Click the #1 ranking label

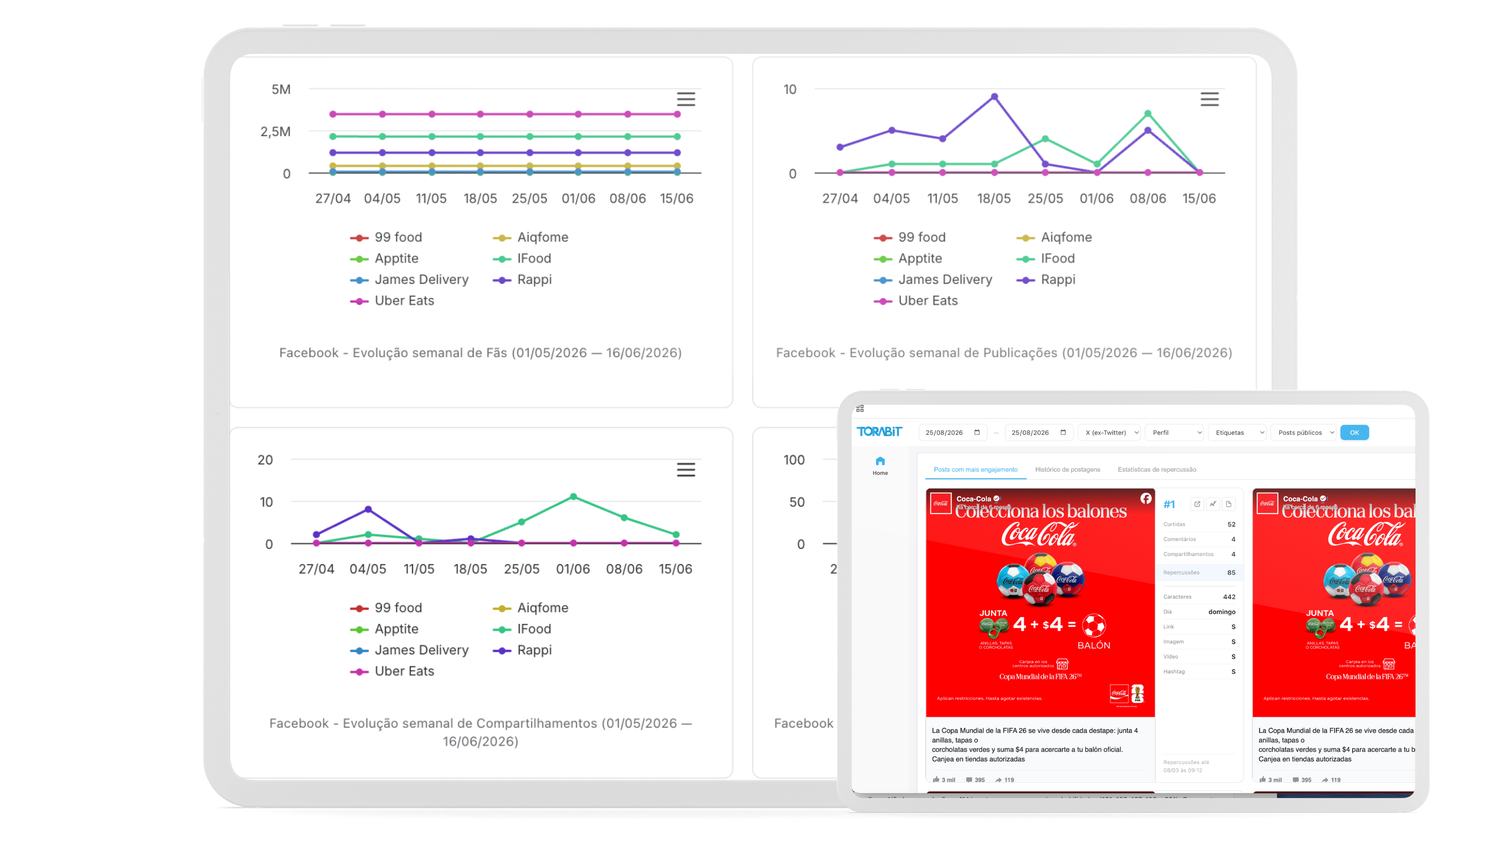(x=1169, y=505)
